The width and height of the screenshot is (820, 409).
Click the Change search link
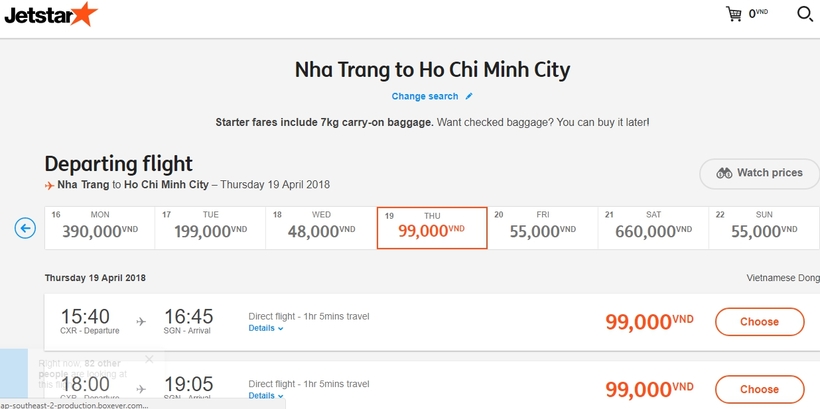(425, 96)
